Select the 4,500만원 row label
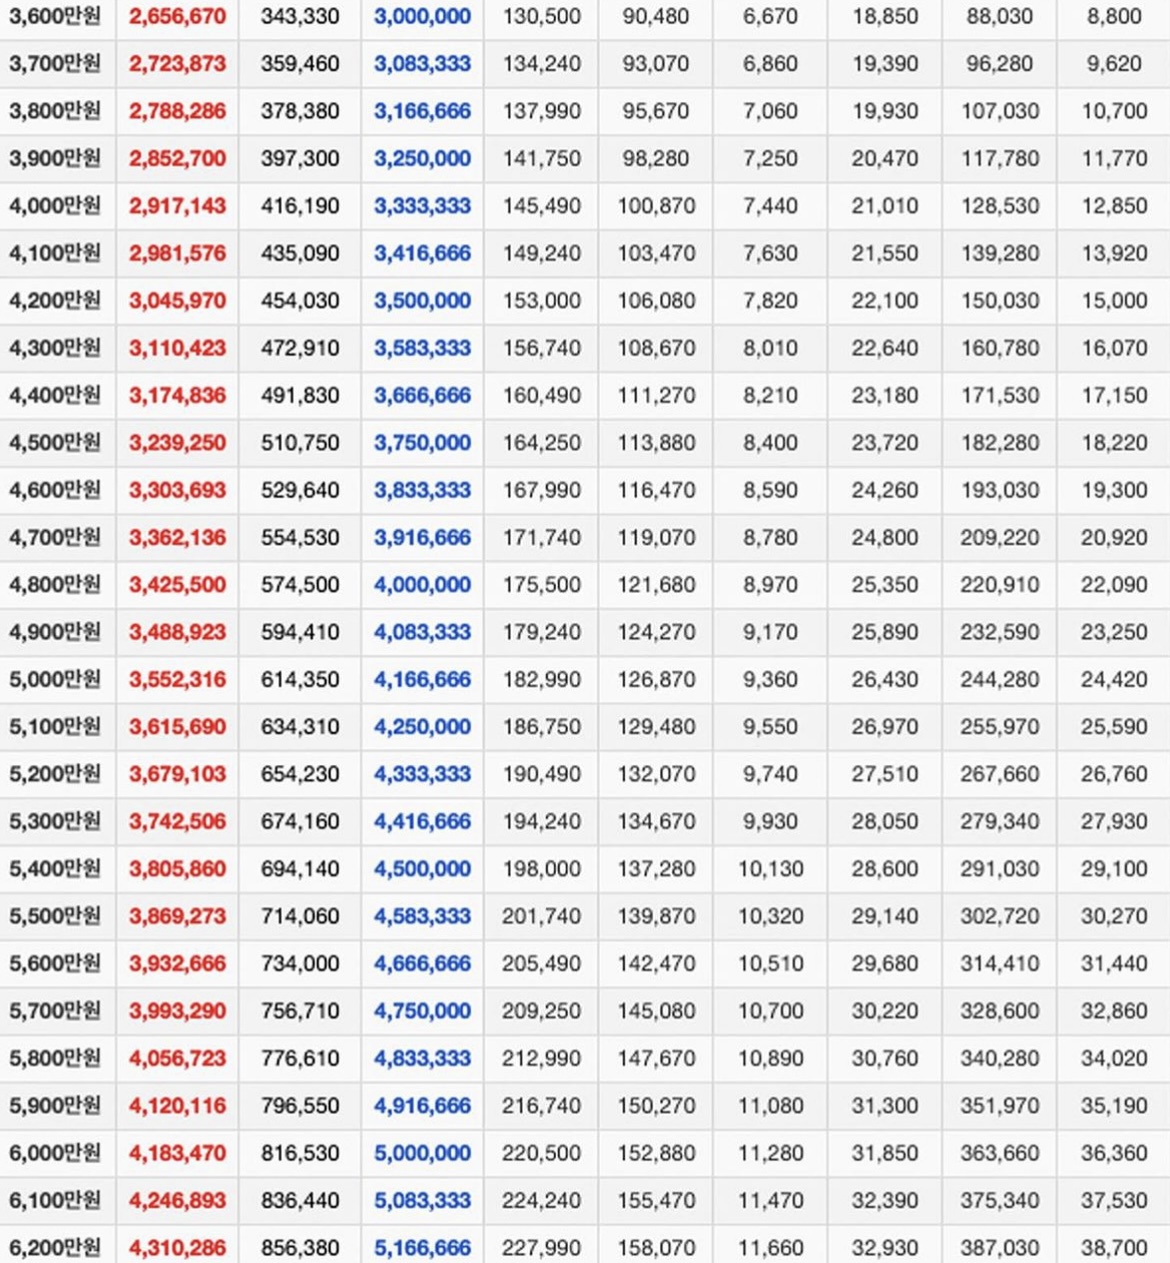 55,443
